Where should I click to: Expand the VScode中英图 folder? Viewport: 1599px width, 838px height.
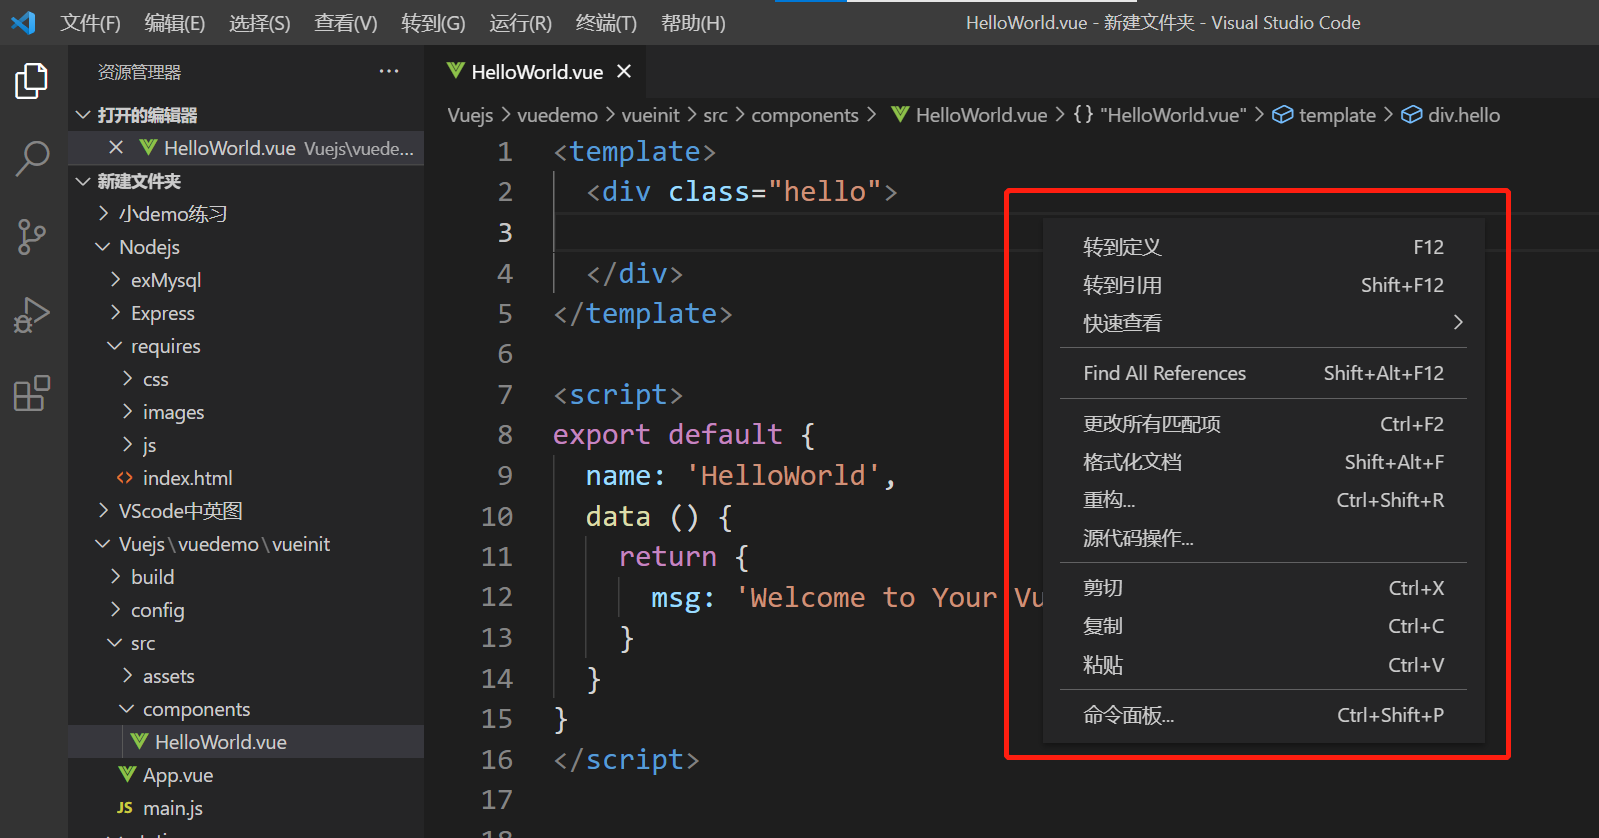[x=103, y=511]
